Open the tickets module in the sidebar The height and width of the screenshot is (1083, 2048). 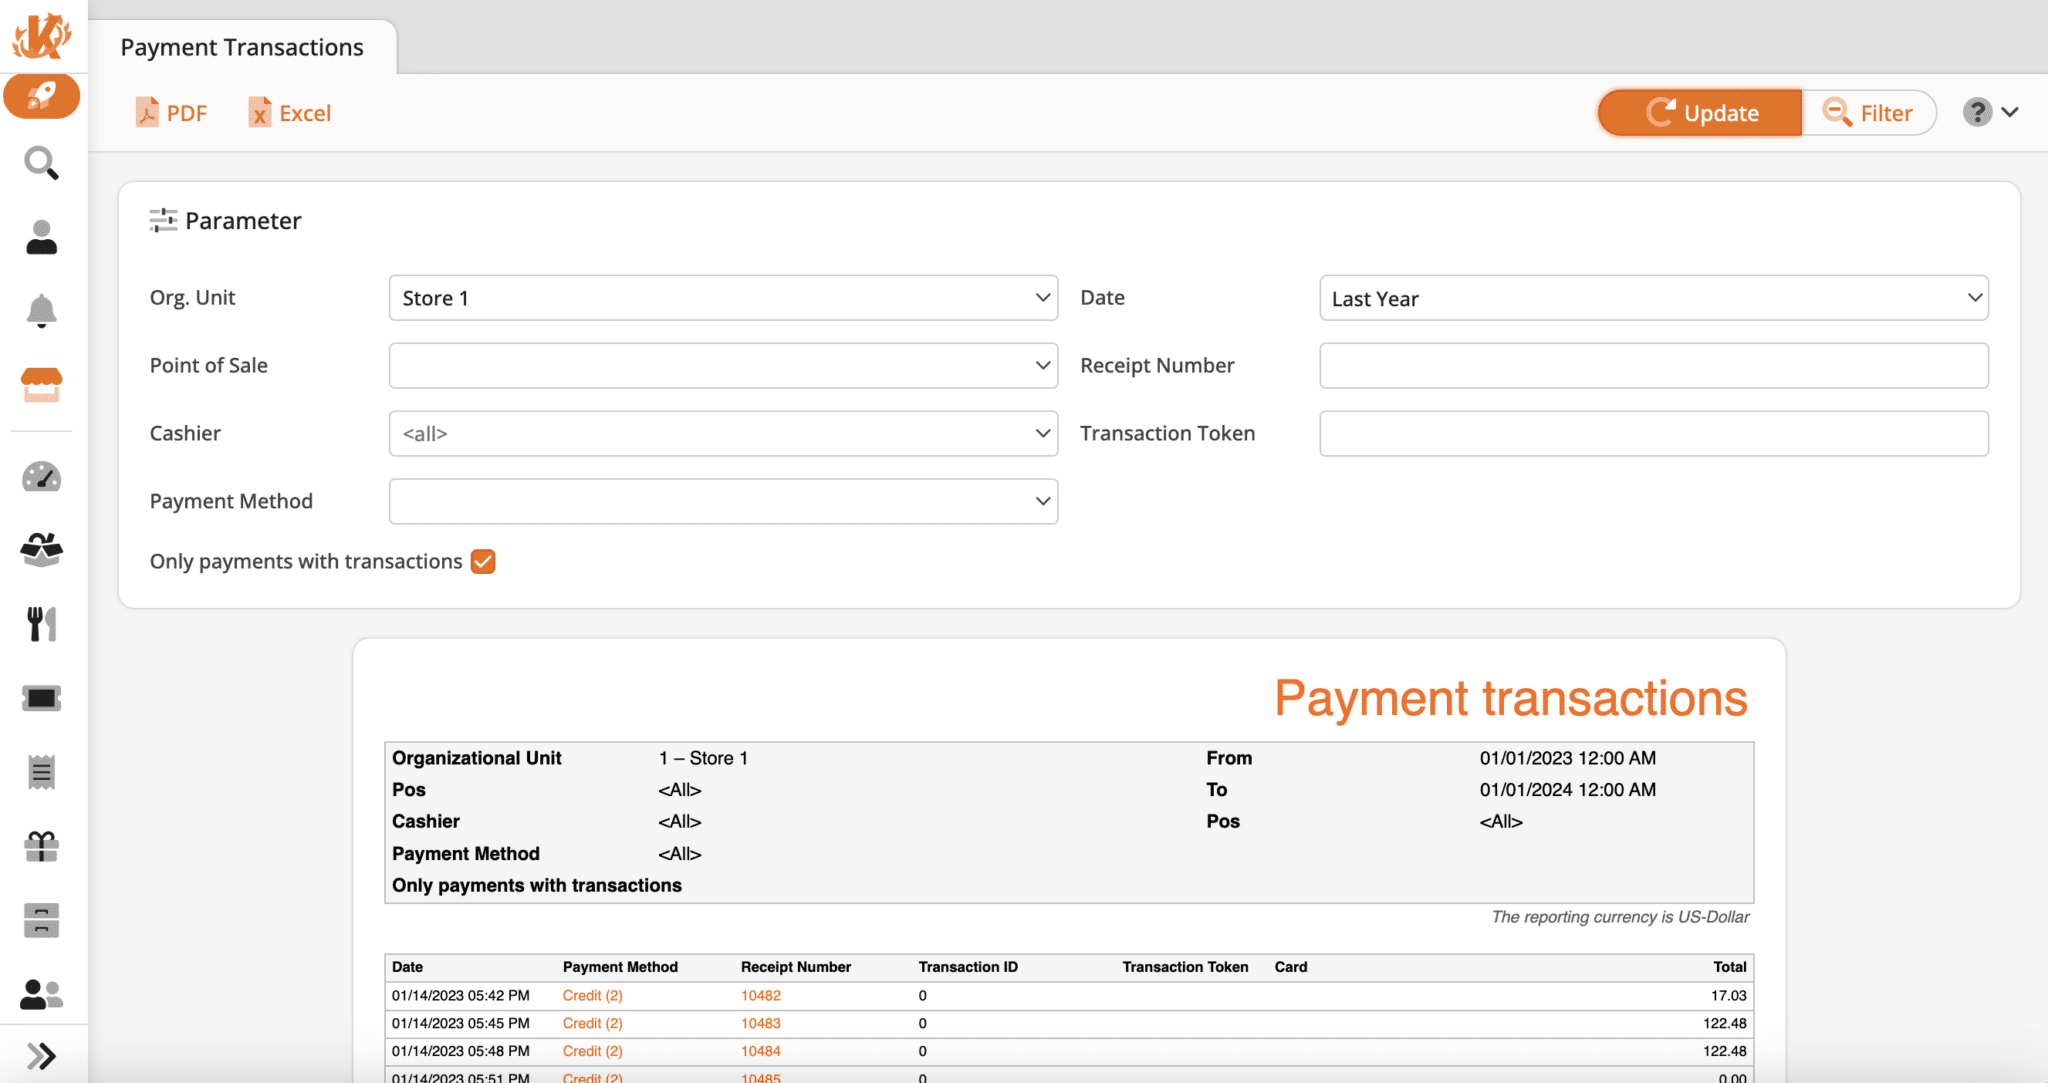coord(42,698)
